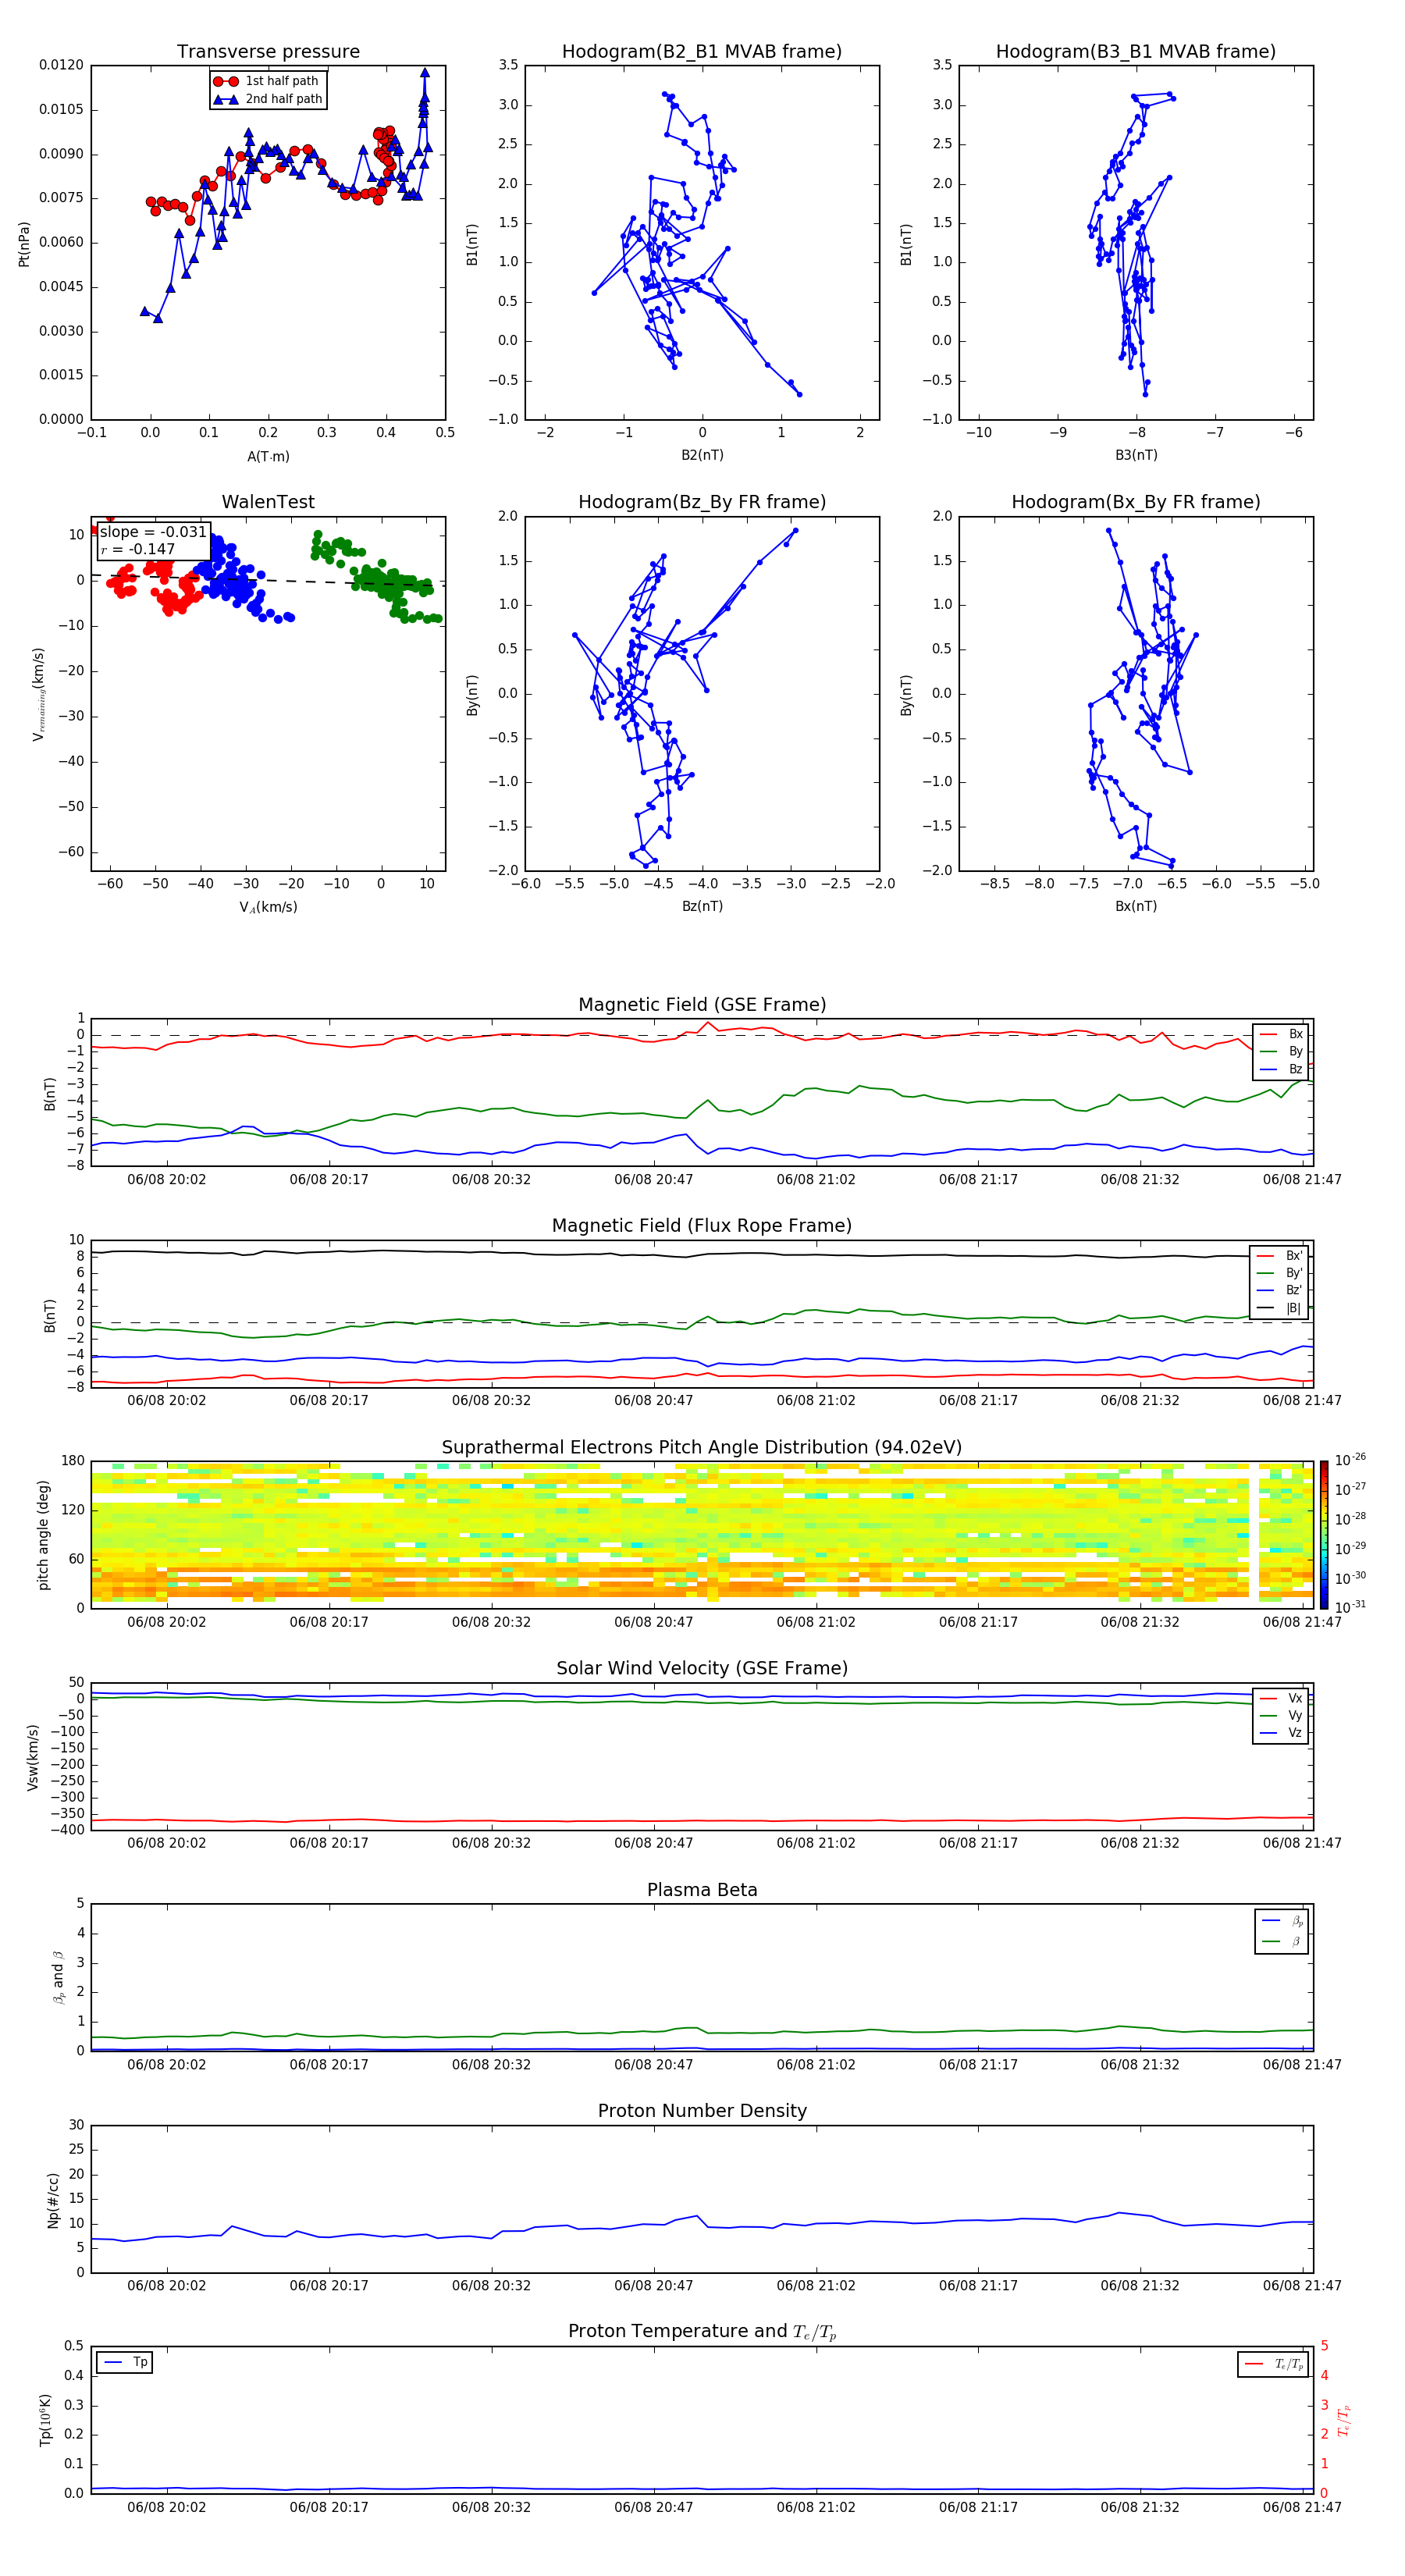This screenshot has height=2576, width=1405.
Task: Click the 'Plasma Beta' plot title
Action: click(x=702, y=1891)
